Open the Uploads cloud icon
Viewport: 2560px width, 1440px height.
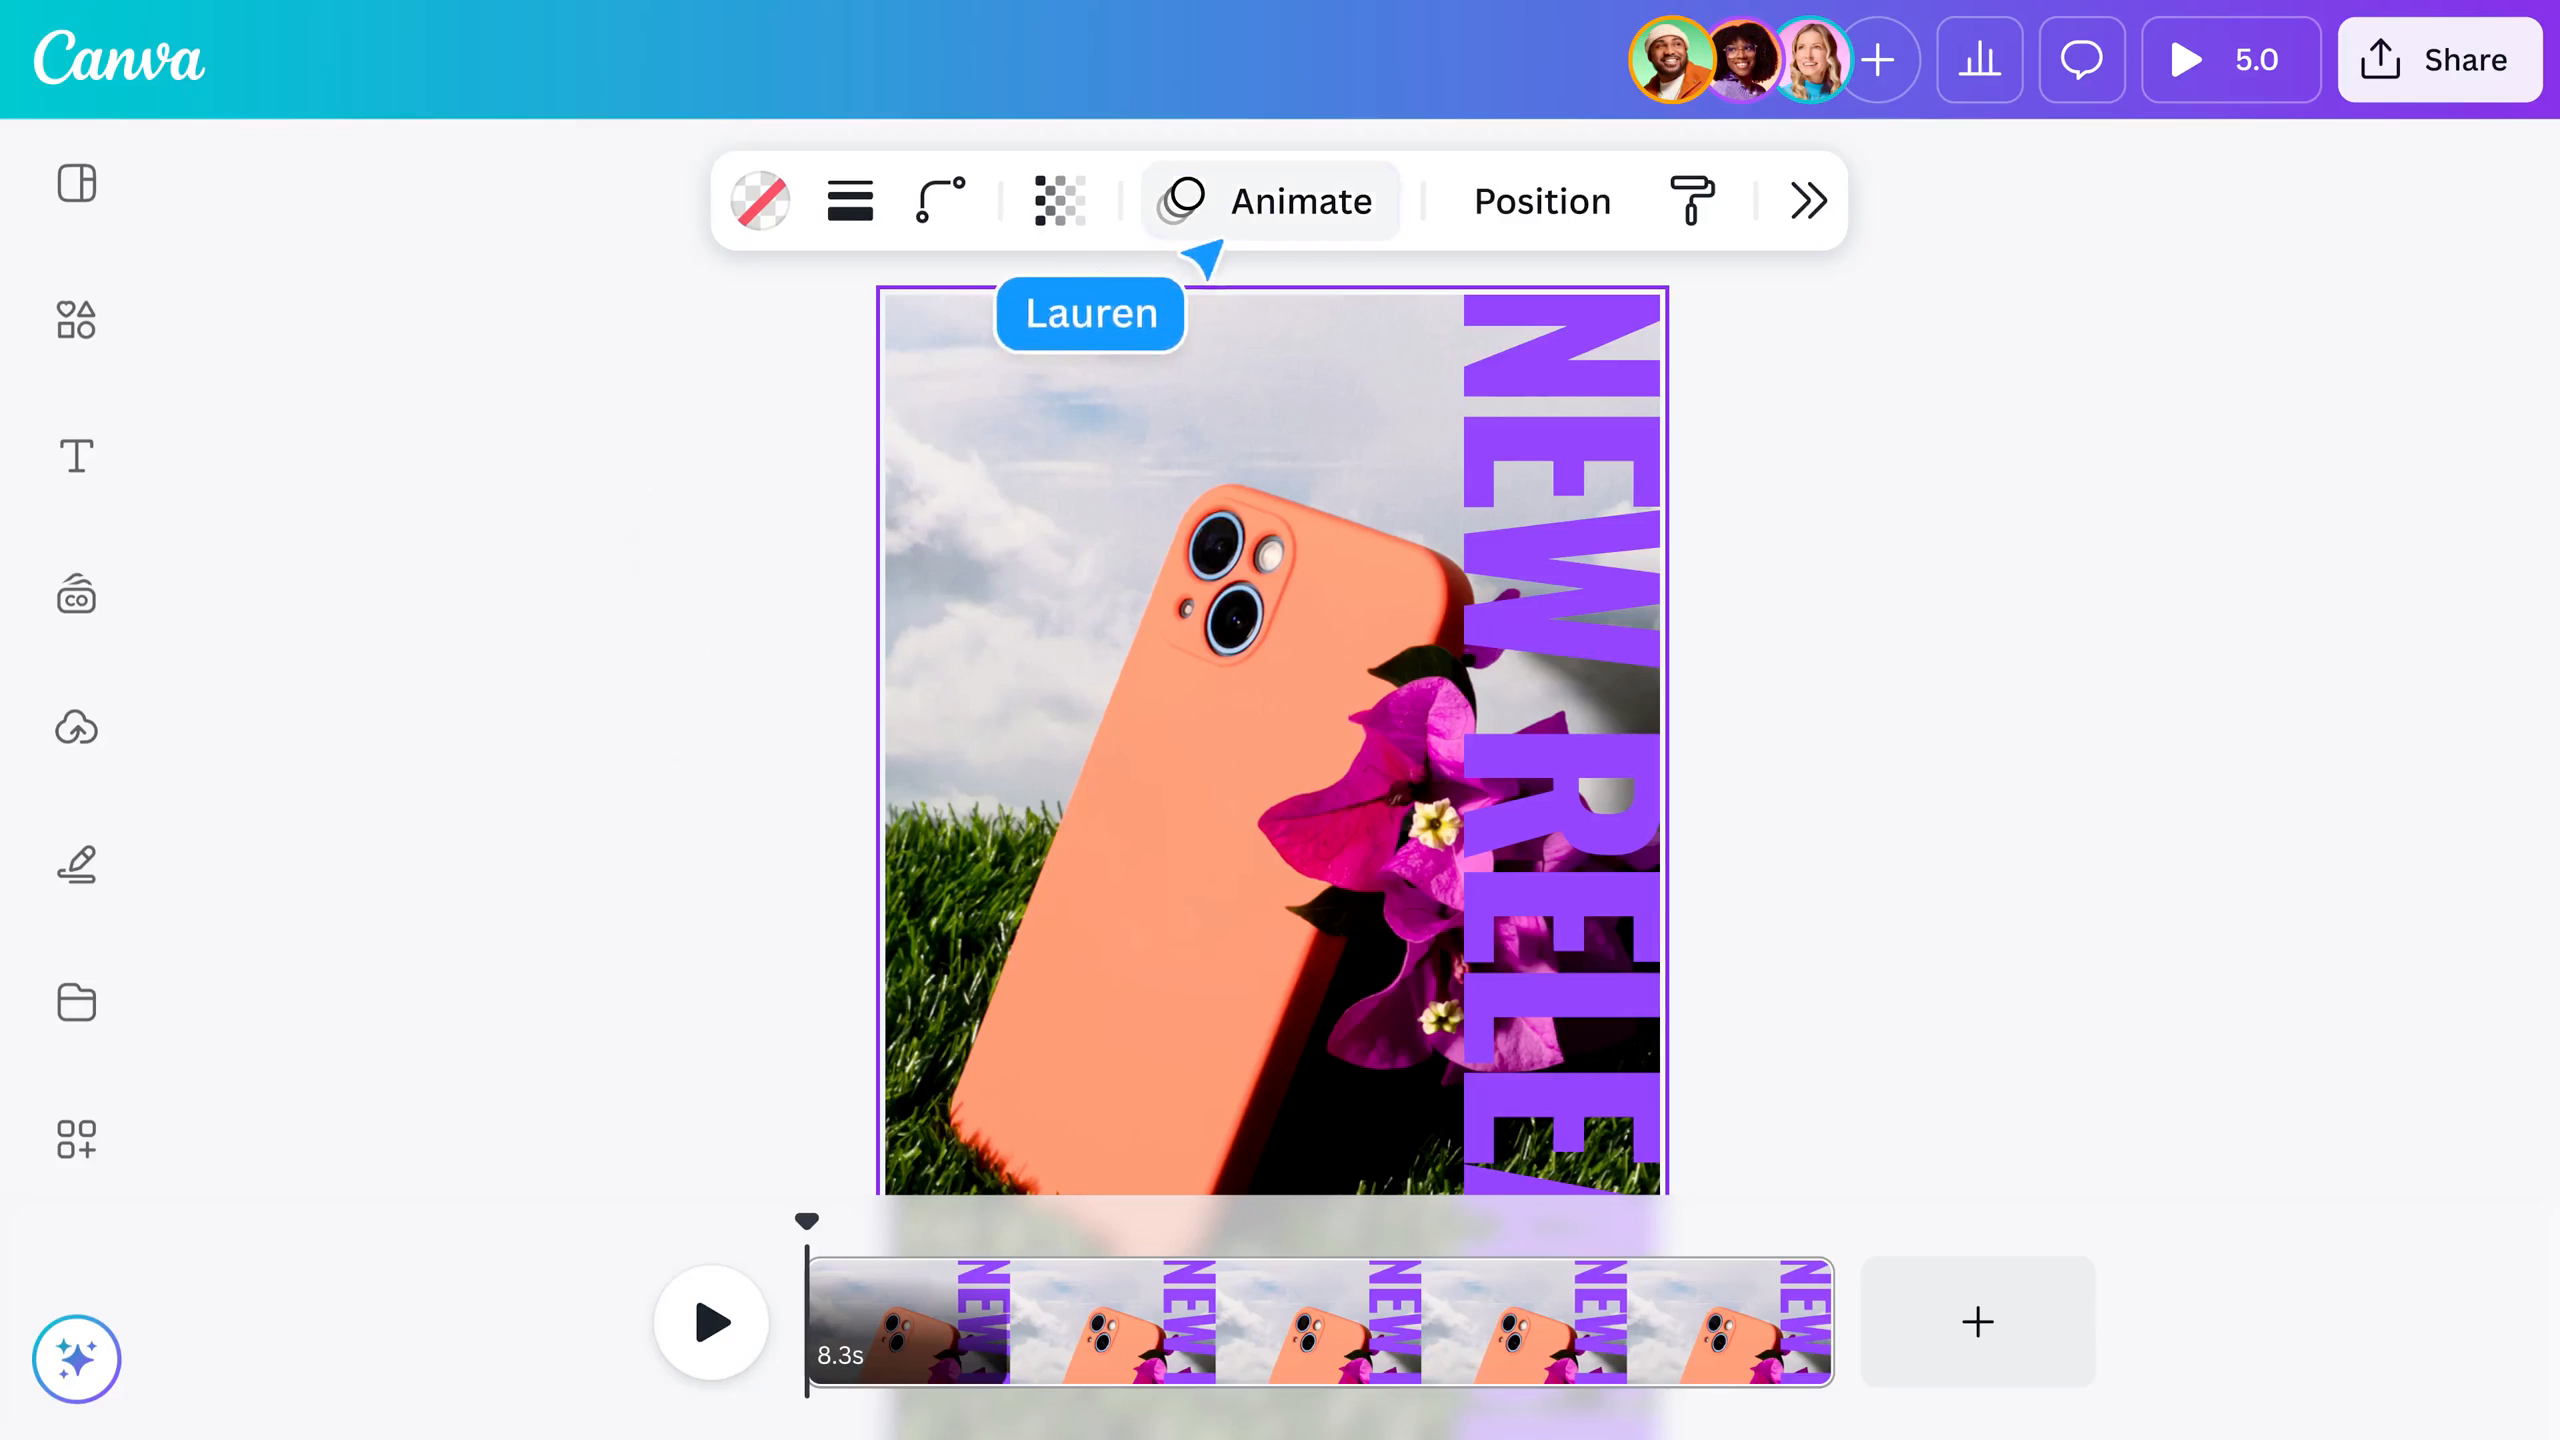tap(76, 728)
